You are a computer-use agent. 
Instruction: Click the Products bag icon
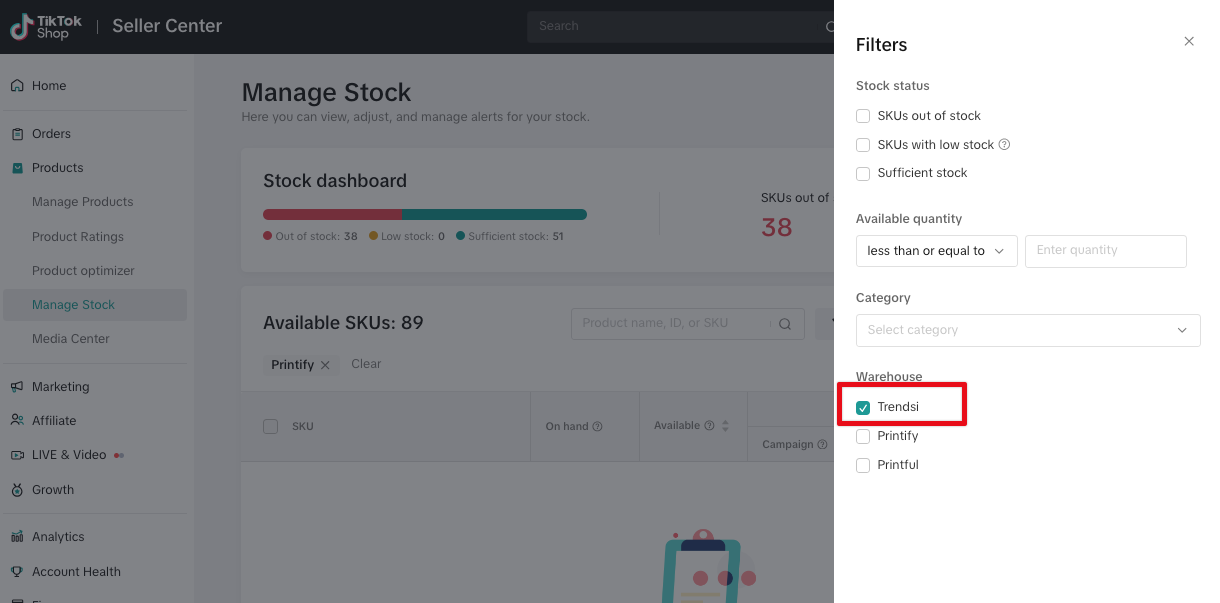point(17,168)
